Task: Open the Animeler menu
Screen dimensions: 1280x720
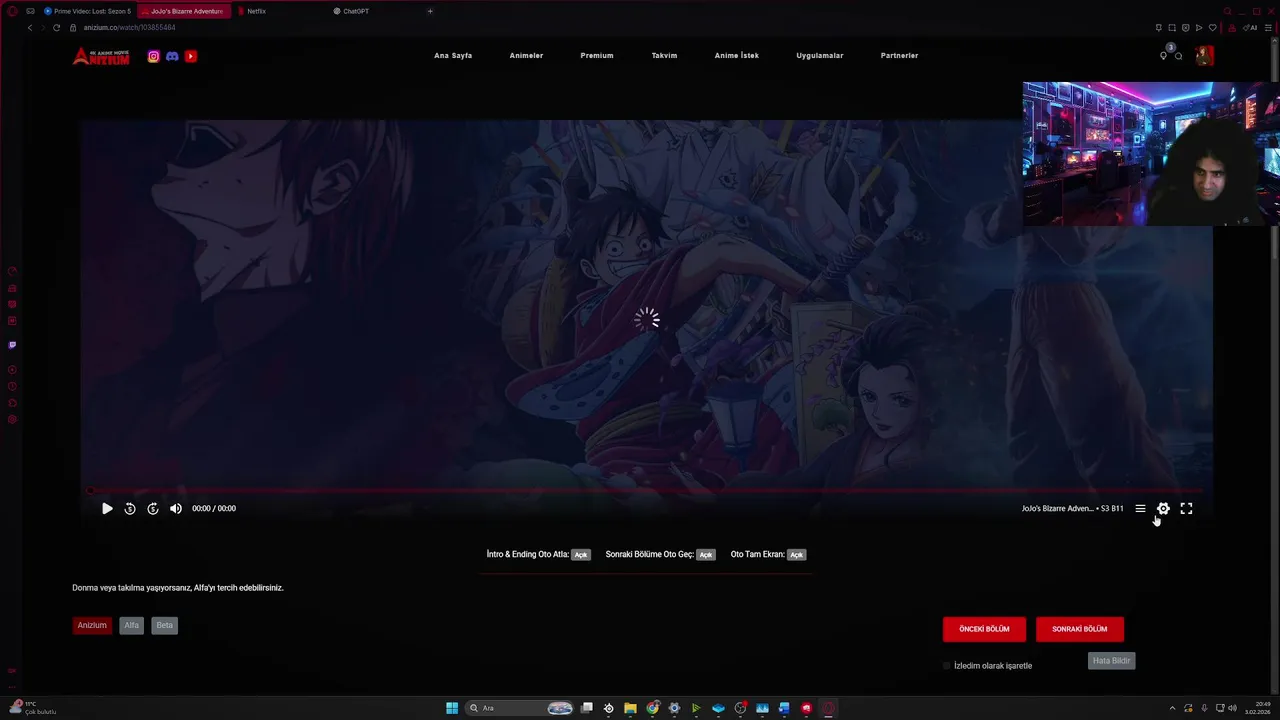Action: 526,56
